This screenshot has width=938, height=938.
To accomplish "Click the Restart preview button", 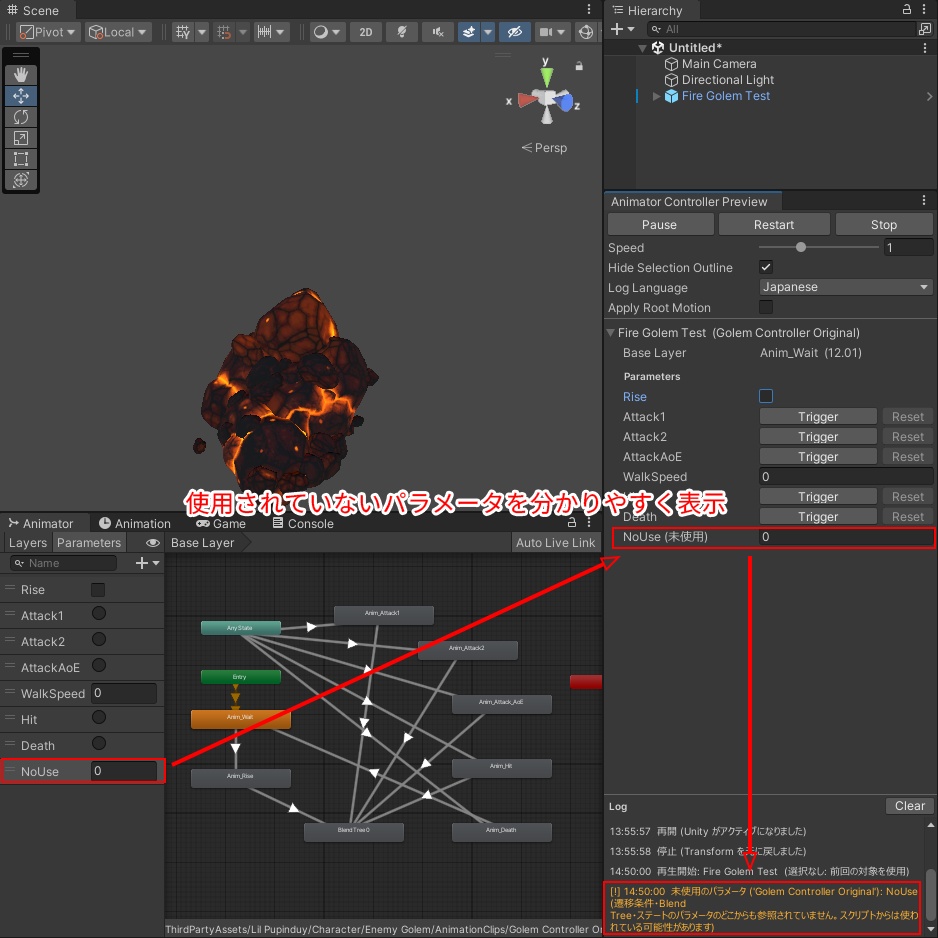I will coord(773,224).
